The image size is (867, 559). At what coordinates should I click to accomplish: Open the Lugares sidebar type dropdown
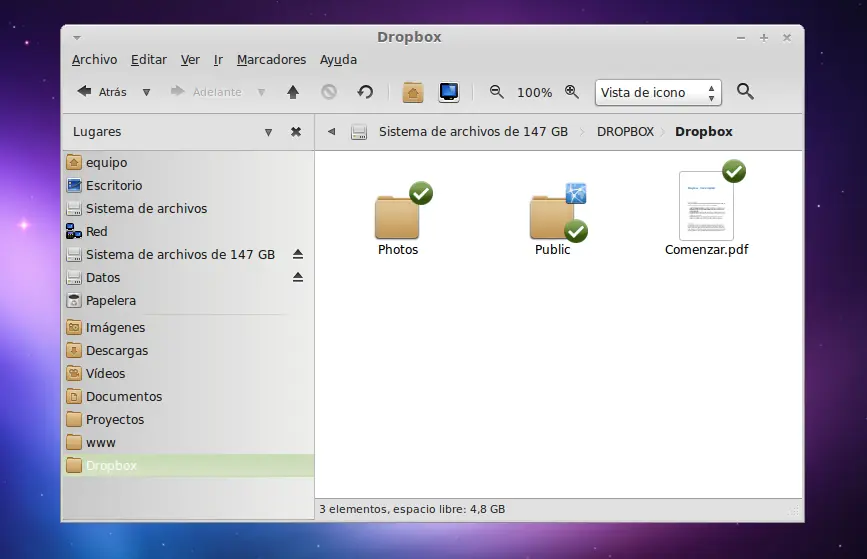pyautogui.click(x=268, y=132)
